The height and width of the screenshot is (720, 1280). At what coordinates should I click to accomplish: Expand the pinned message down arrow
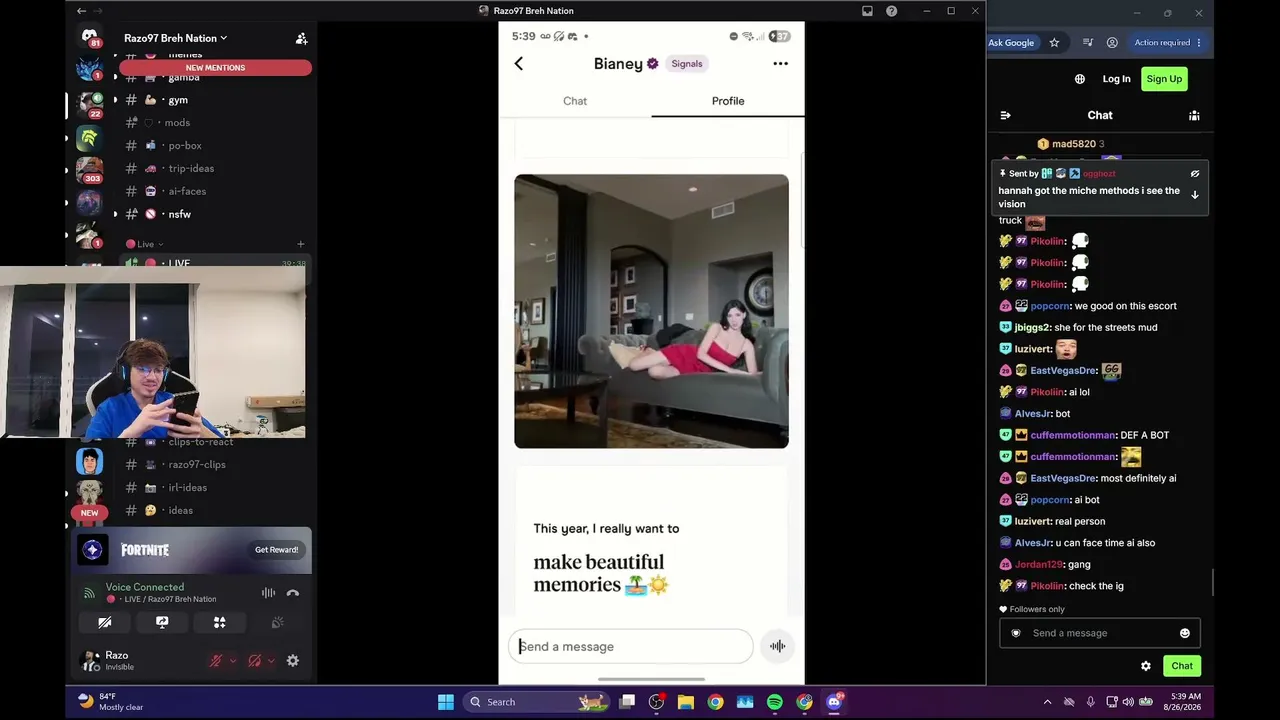[1195, 195]
